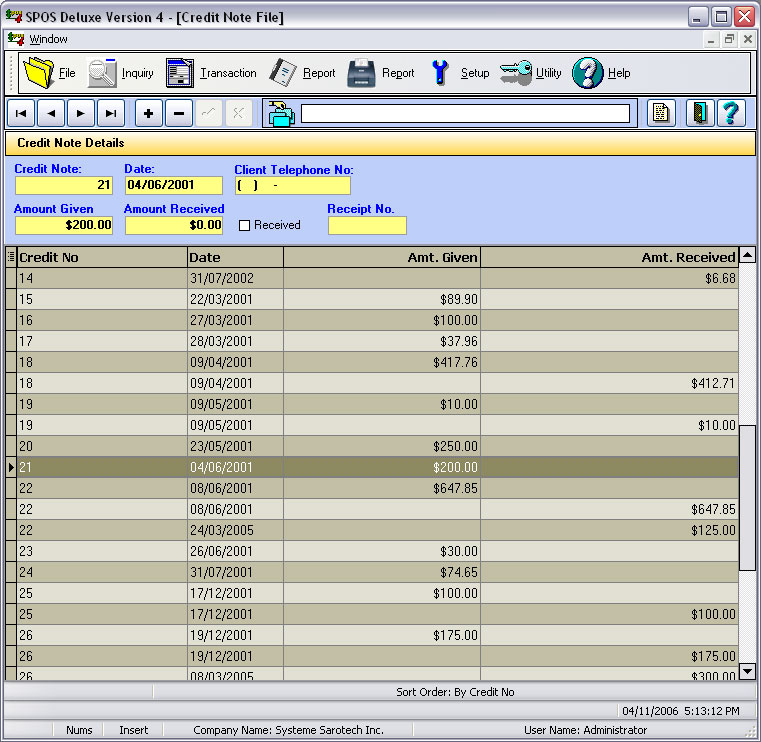
Task: Click the Amount Given field
Action: click(64, 226)
